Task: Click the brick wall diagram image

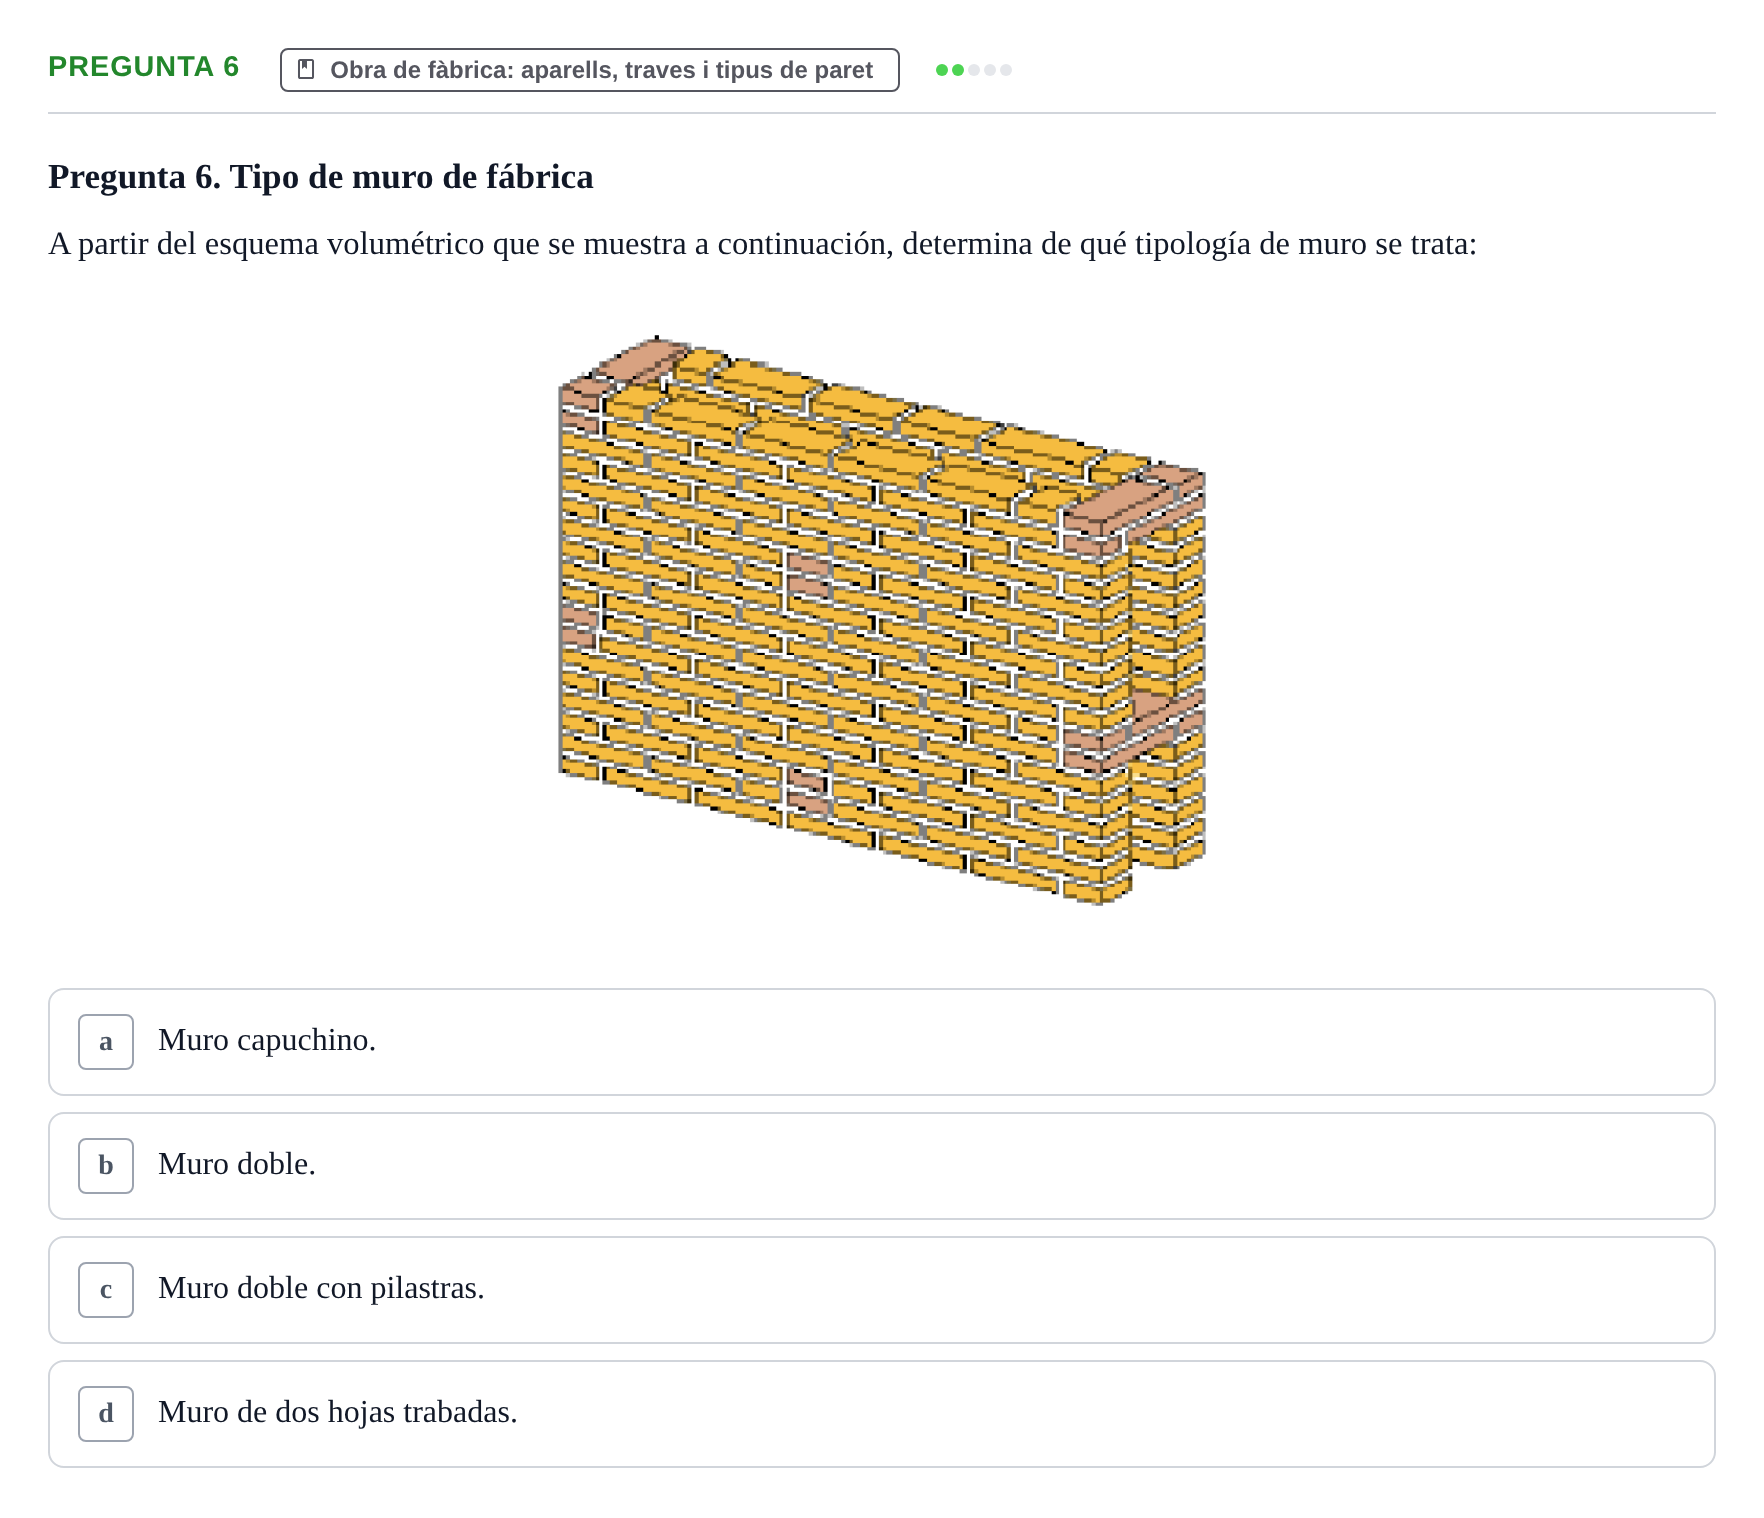Action: tap(882, 620)
